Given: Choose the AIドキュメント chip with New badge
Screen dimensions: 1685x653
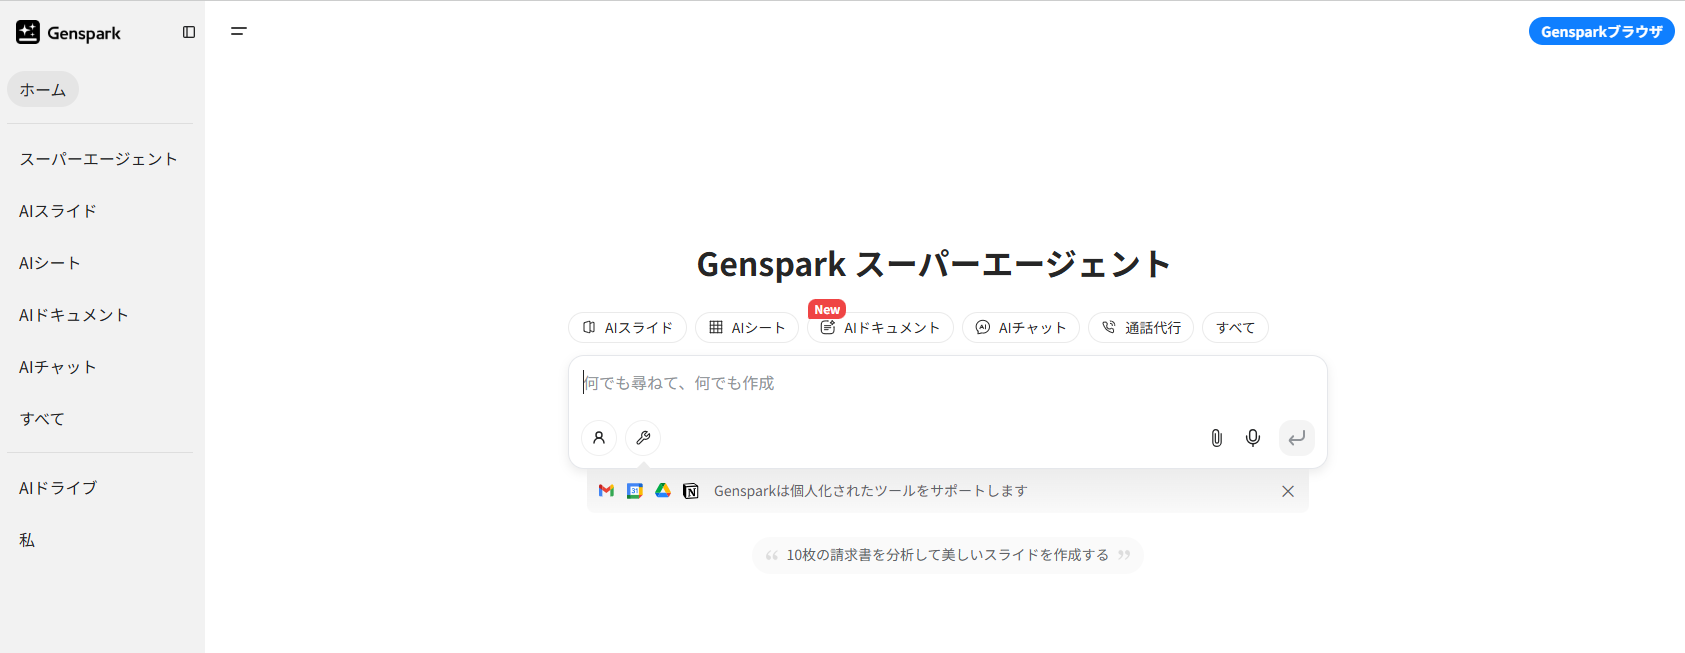Looking at the screenshot, I should click(x=880, y=328).
